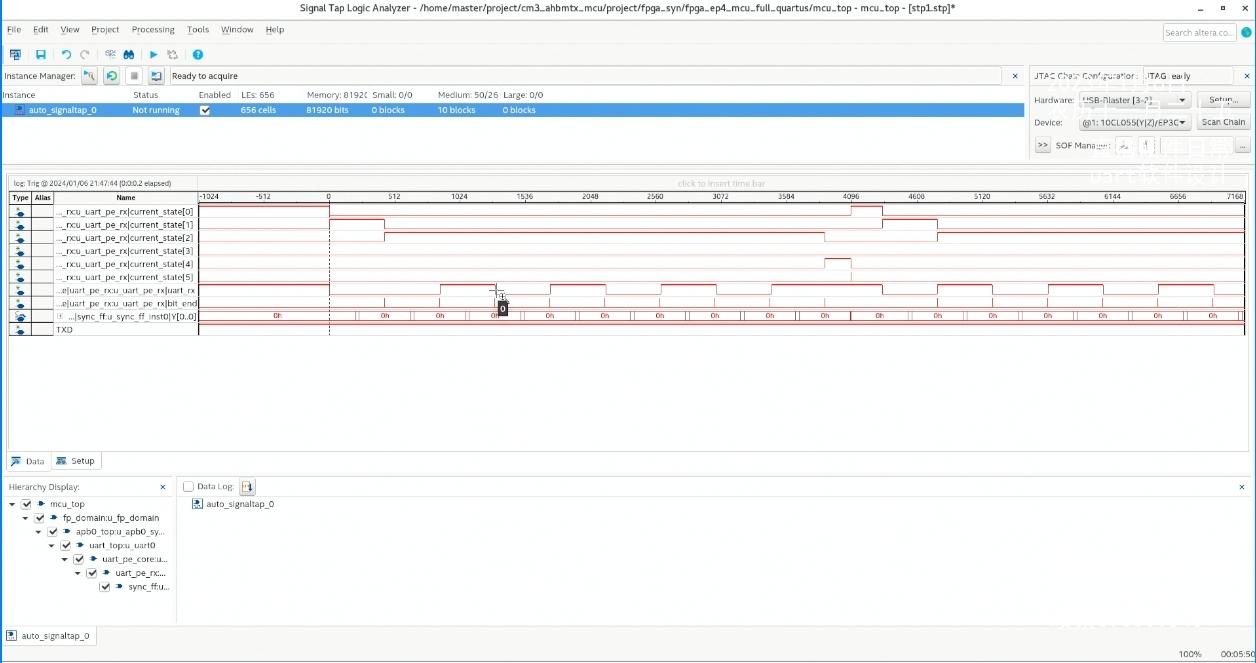Uncheck uart_pe_core hierarchy checkbox

tap(78, 559)
